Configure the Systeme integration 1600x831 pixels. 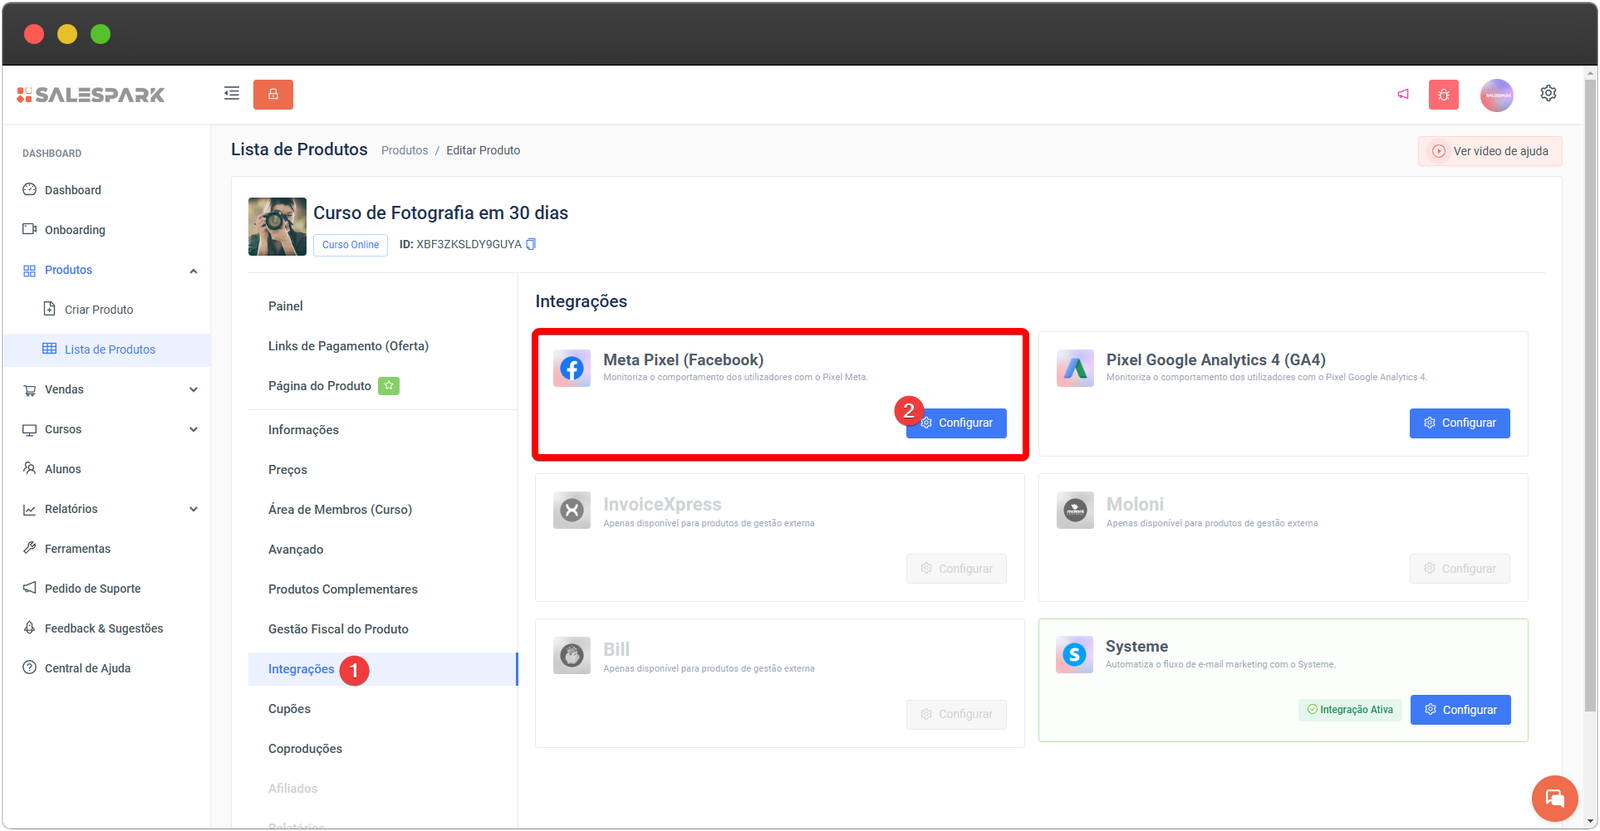(1460, 710)
